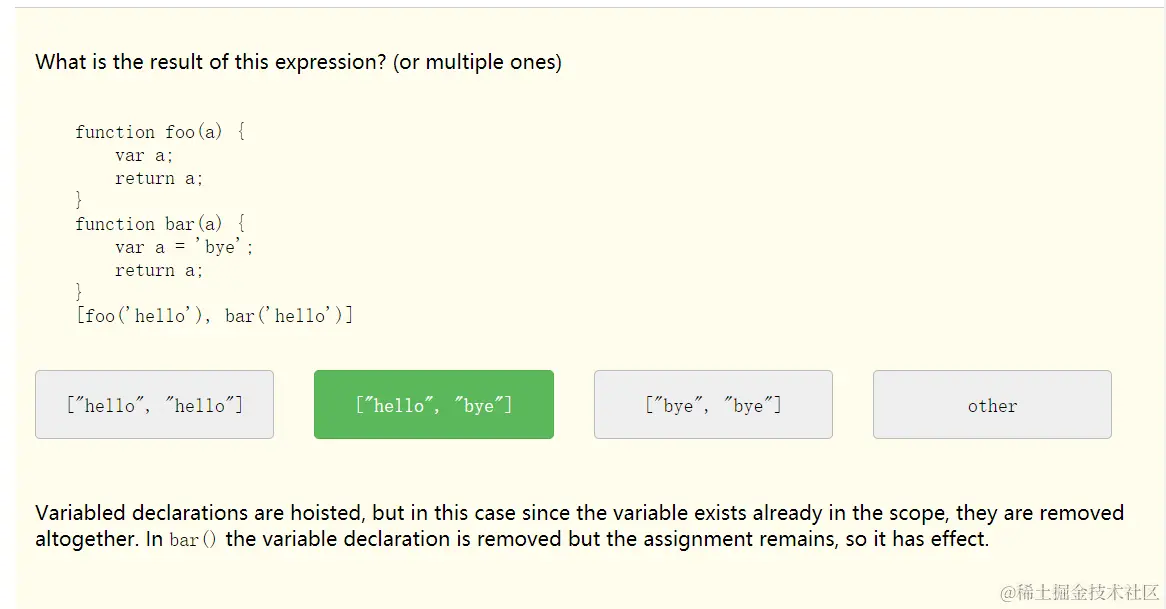
Task: Click the "return a;" line inside foo
Action: point(159,178)
